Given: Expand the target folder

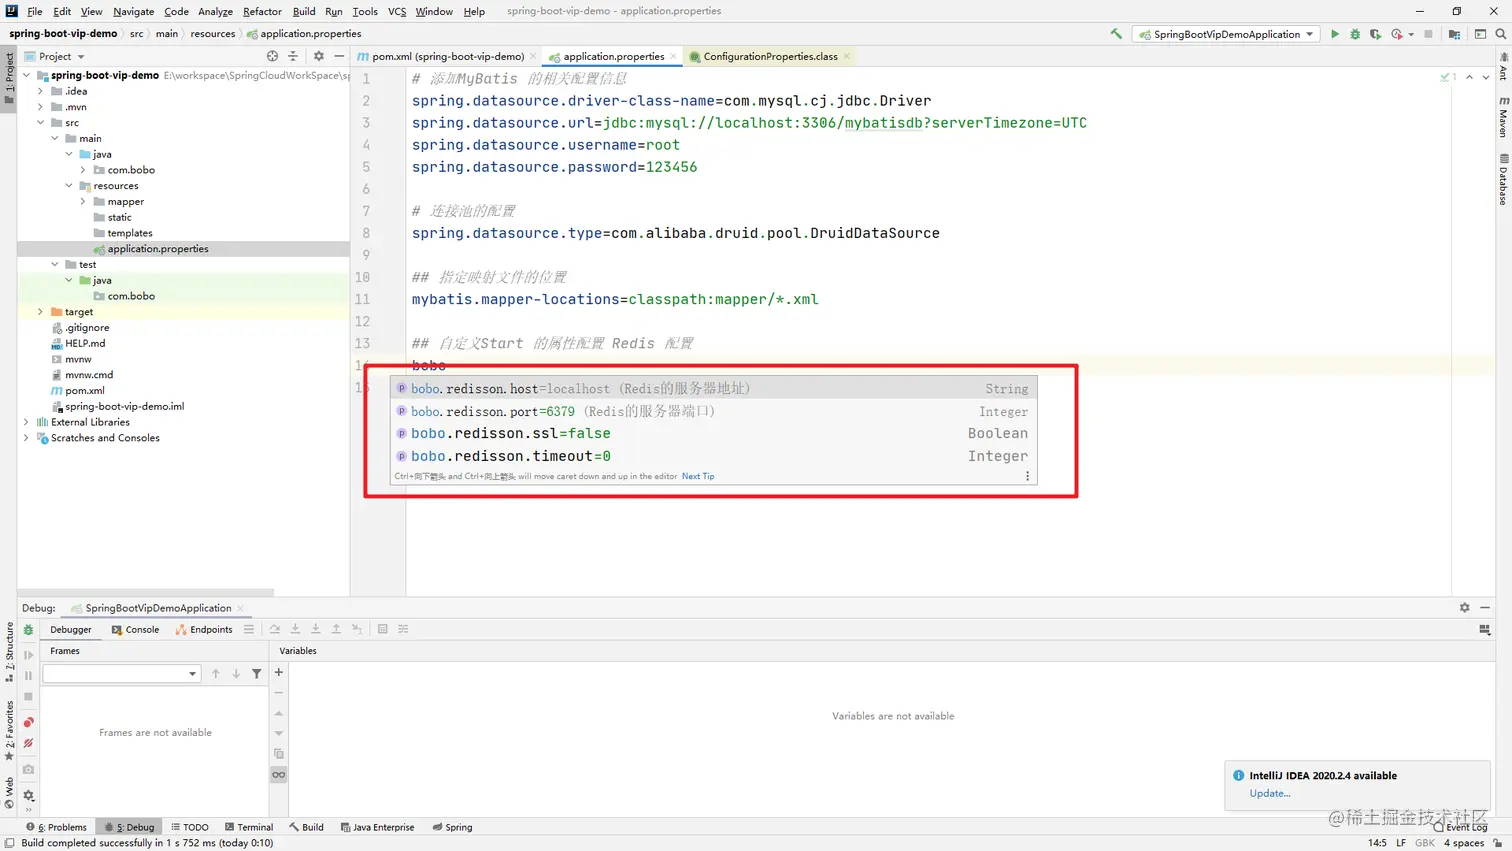Looking at the screenshot, I should (41, 312).
